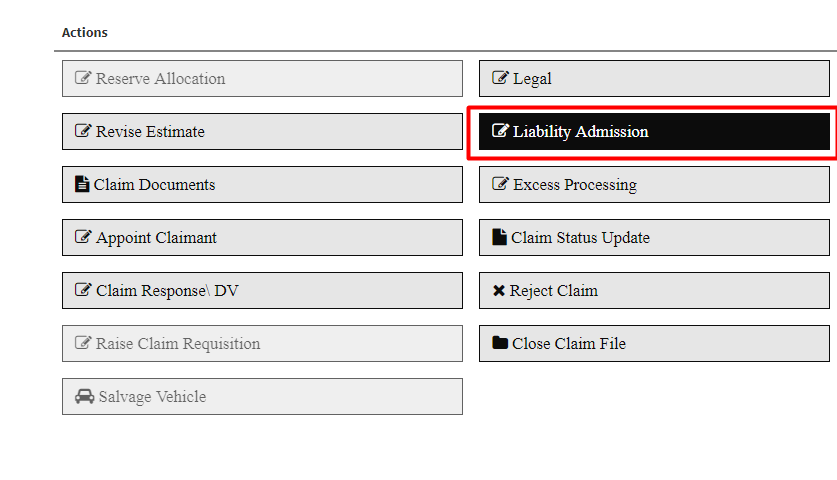The width and height of the screenshot is (837, 480).
Task: Click the pencil icon beside Legal
Action: click(x=501, y=79)
